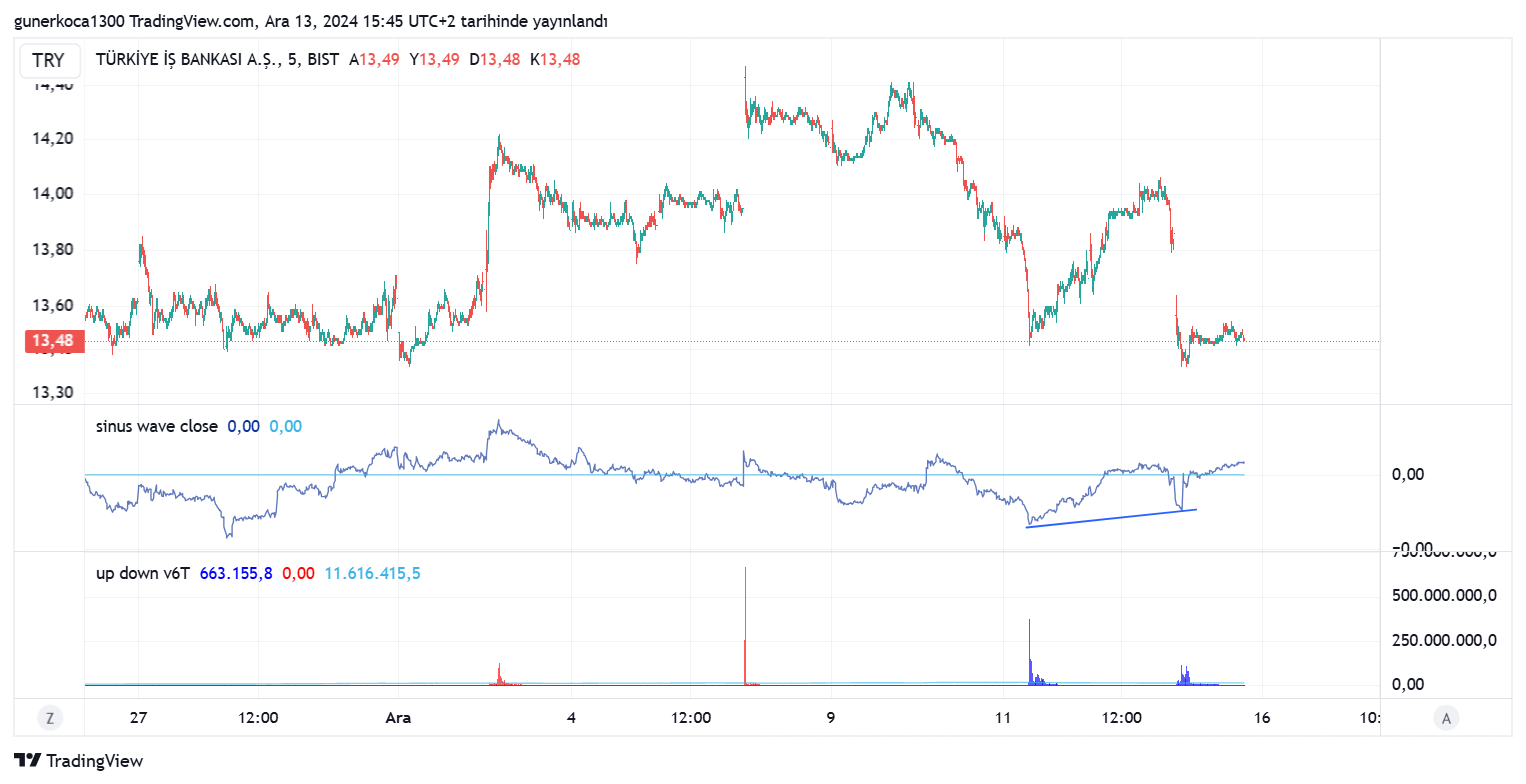Click the Z timezone icon
The image size is (1526, 784).
(x=49, y=717)
